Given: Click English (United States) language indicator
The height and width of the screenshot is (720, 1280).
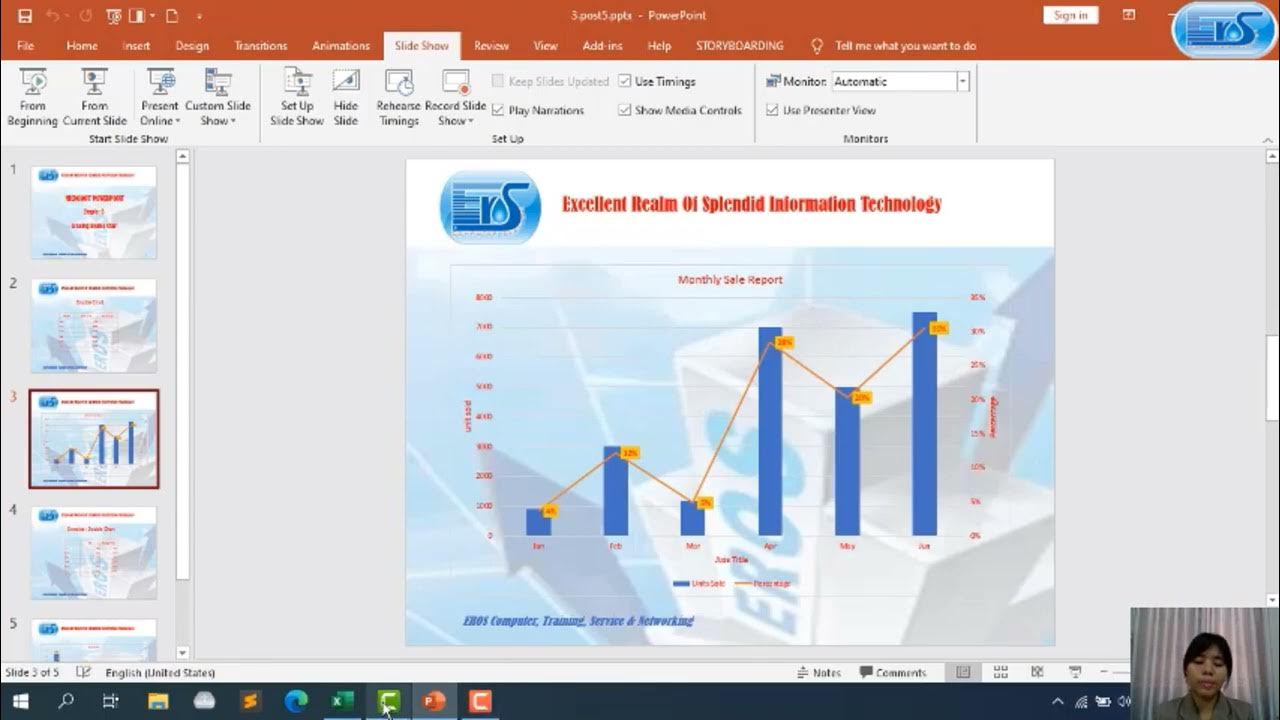Looking at the screenshot, I should click(160, 672).
